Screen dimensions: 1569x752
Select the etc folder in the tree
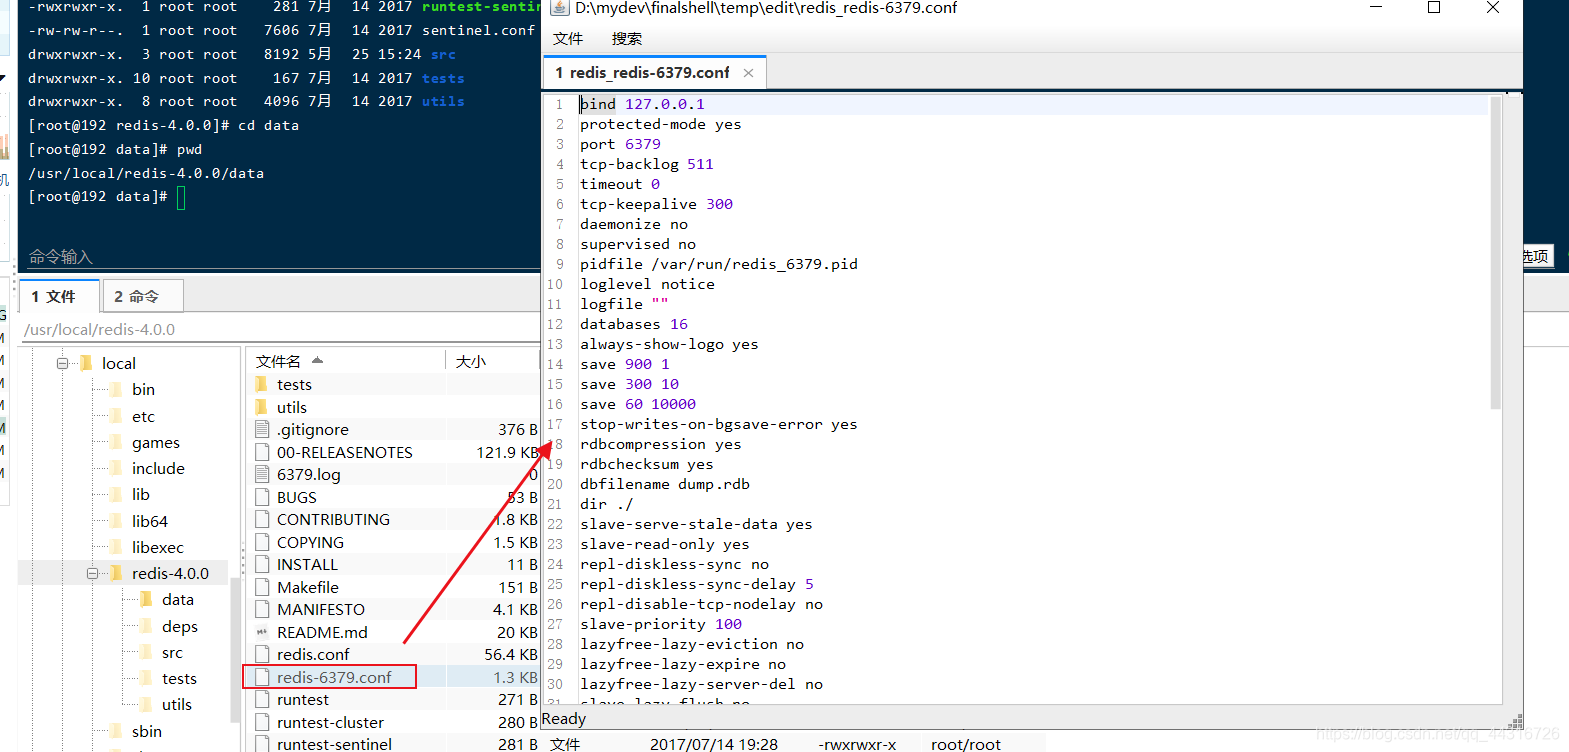143,416
